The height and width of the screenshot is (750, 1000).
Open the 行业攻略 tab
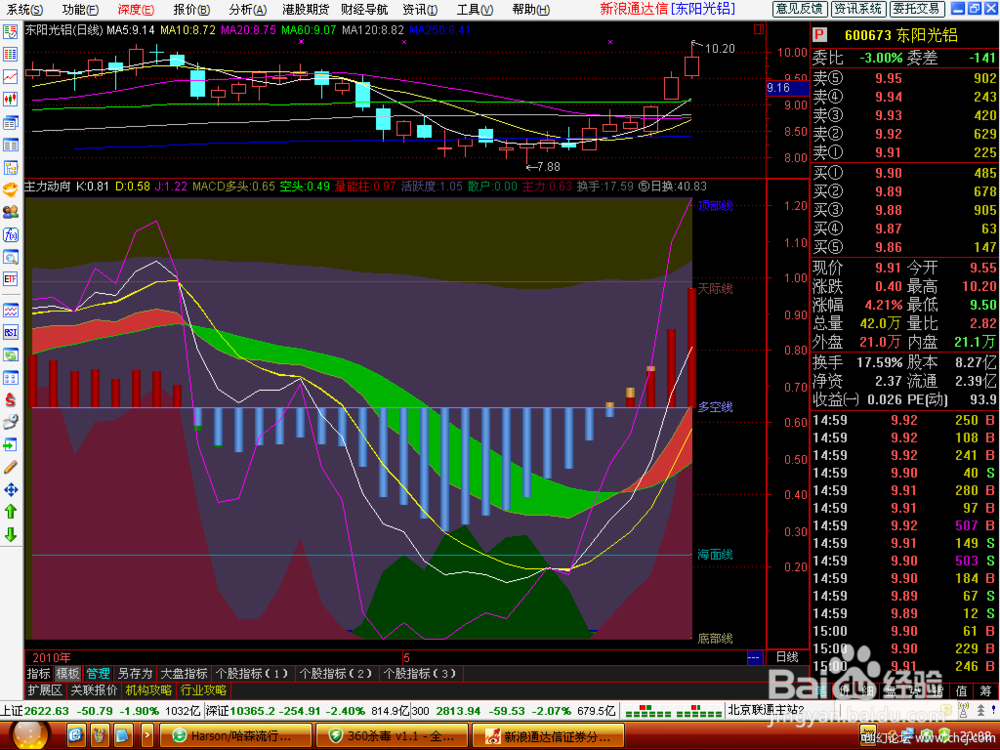point(203,690)
